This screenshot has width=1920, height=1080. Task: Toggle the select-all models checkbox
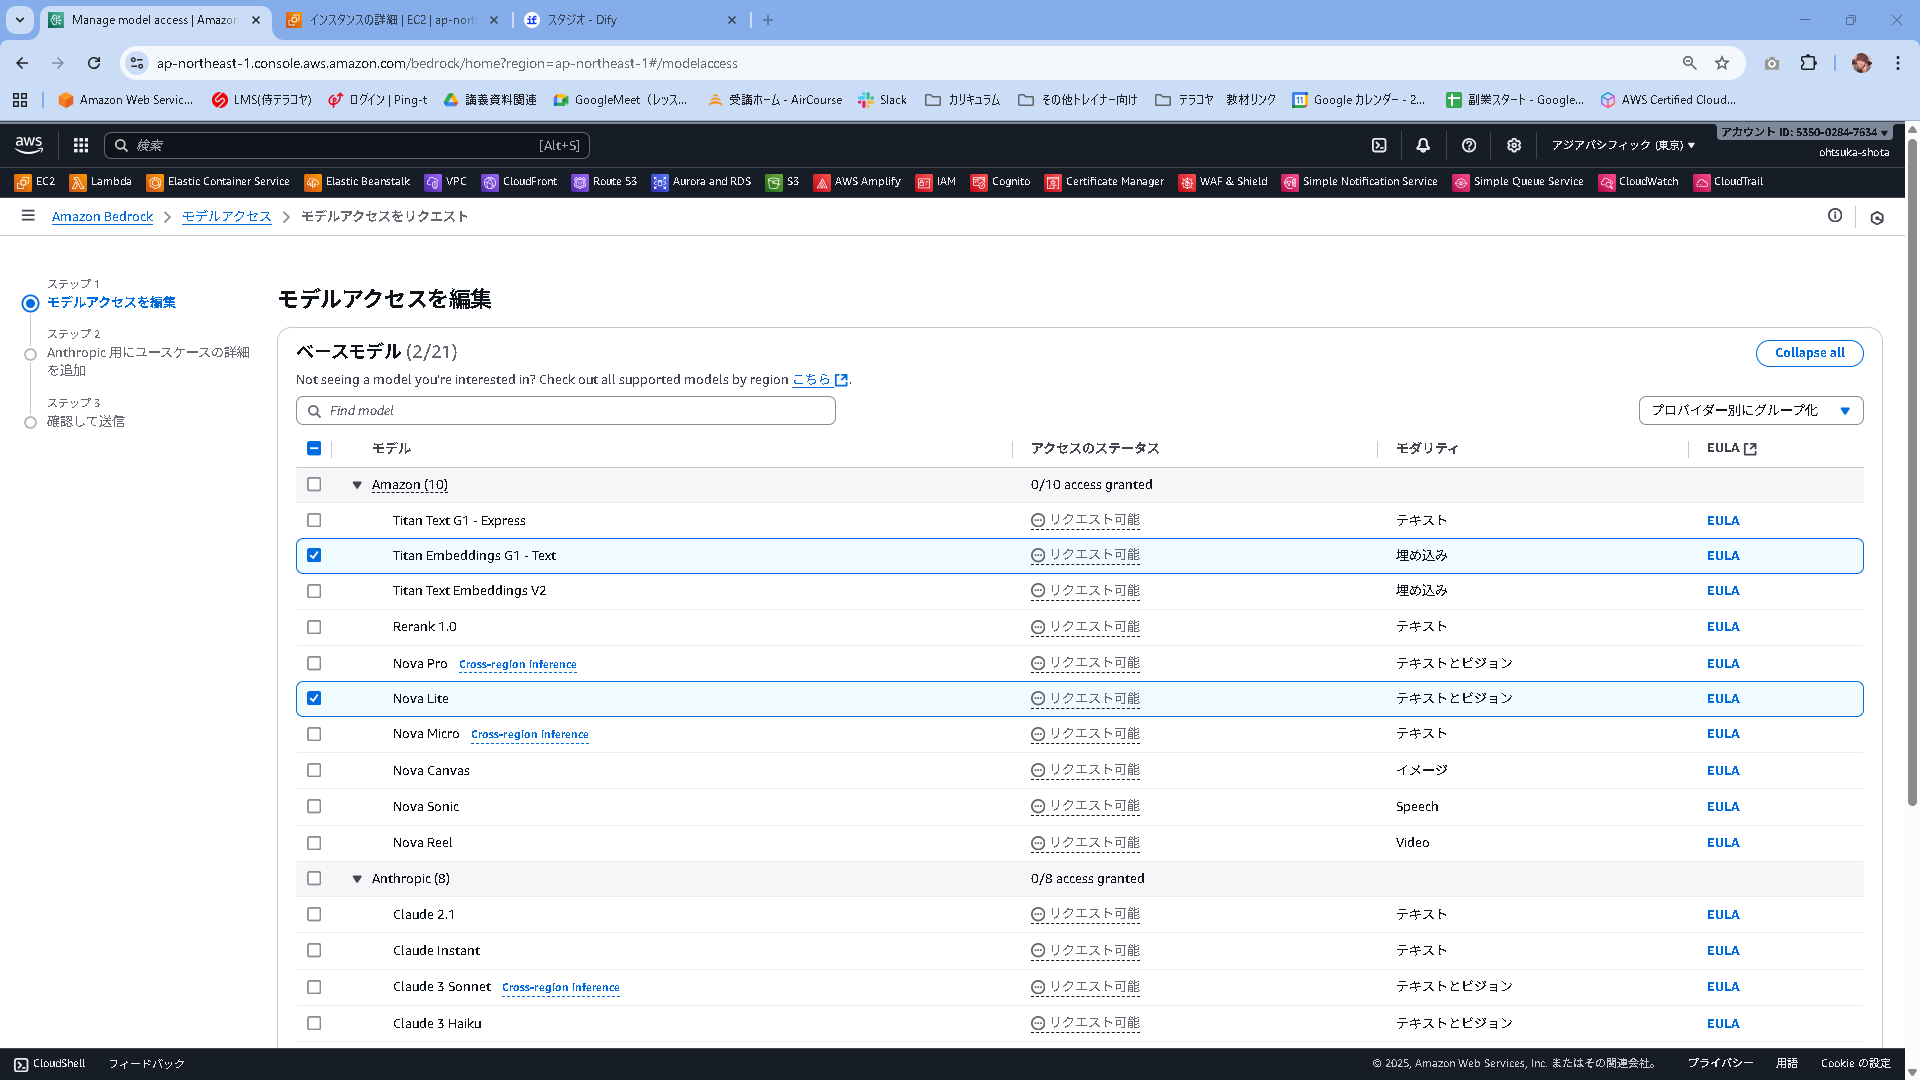(x=314, y=448)
